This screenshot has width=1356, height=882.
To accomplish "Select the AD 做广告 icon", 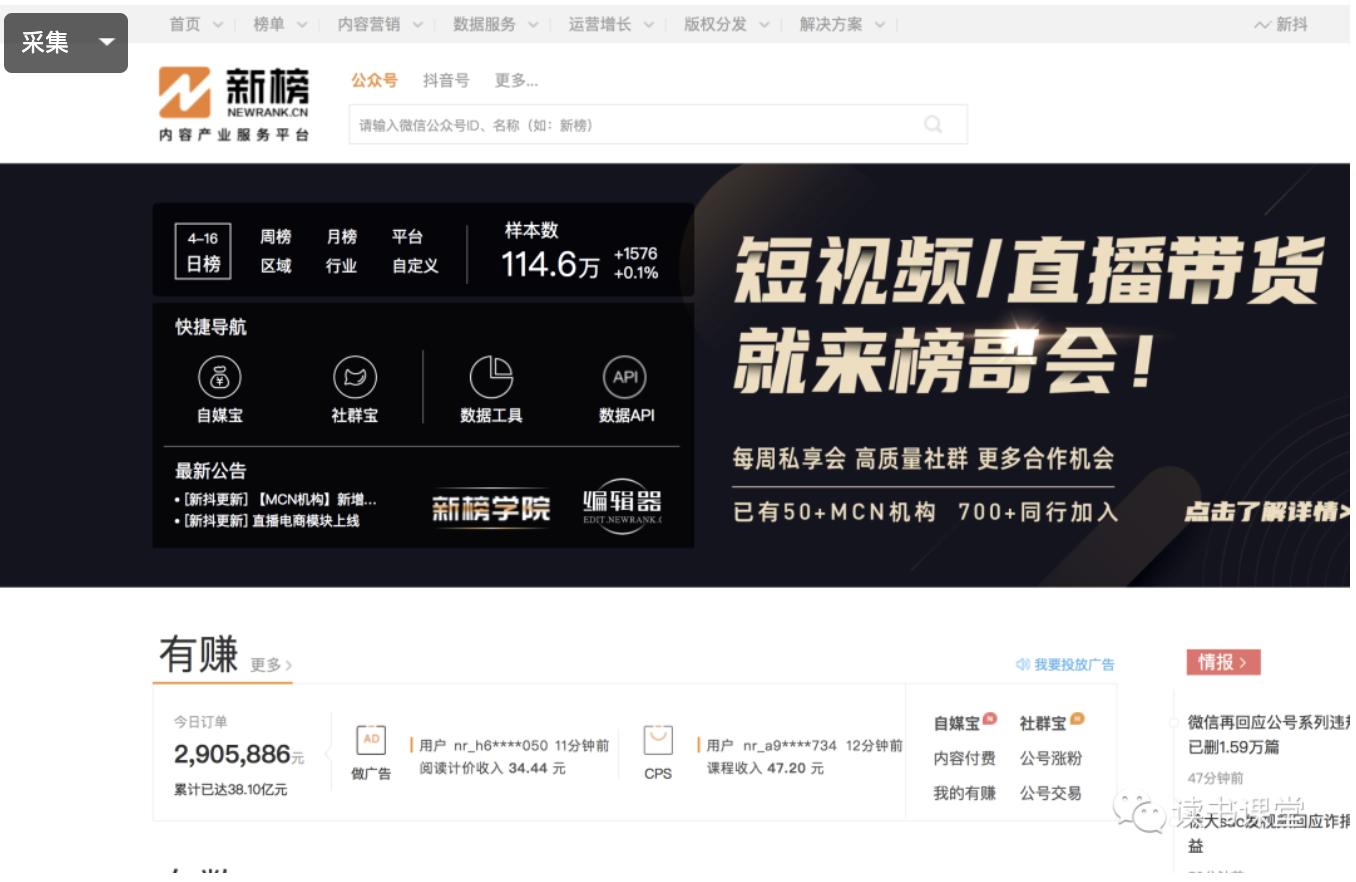I will point(371,742).
